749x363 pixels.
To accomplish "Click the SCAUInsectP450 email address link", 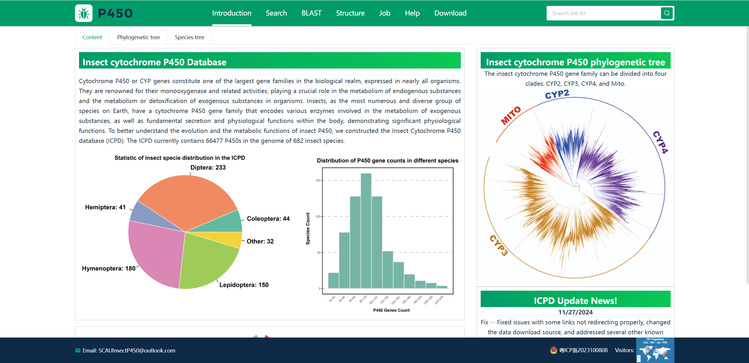I will (137, 350).
